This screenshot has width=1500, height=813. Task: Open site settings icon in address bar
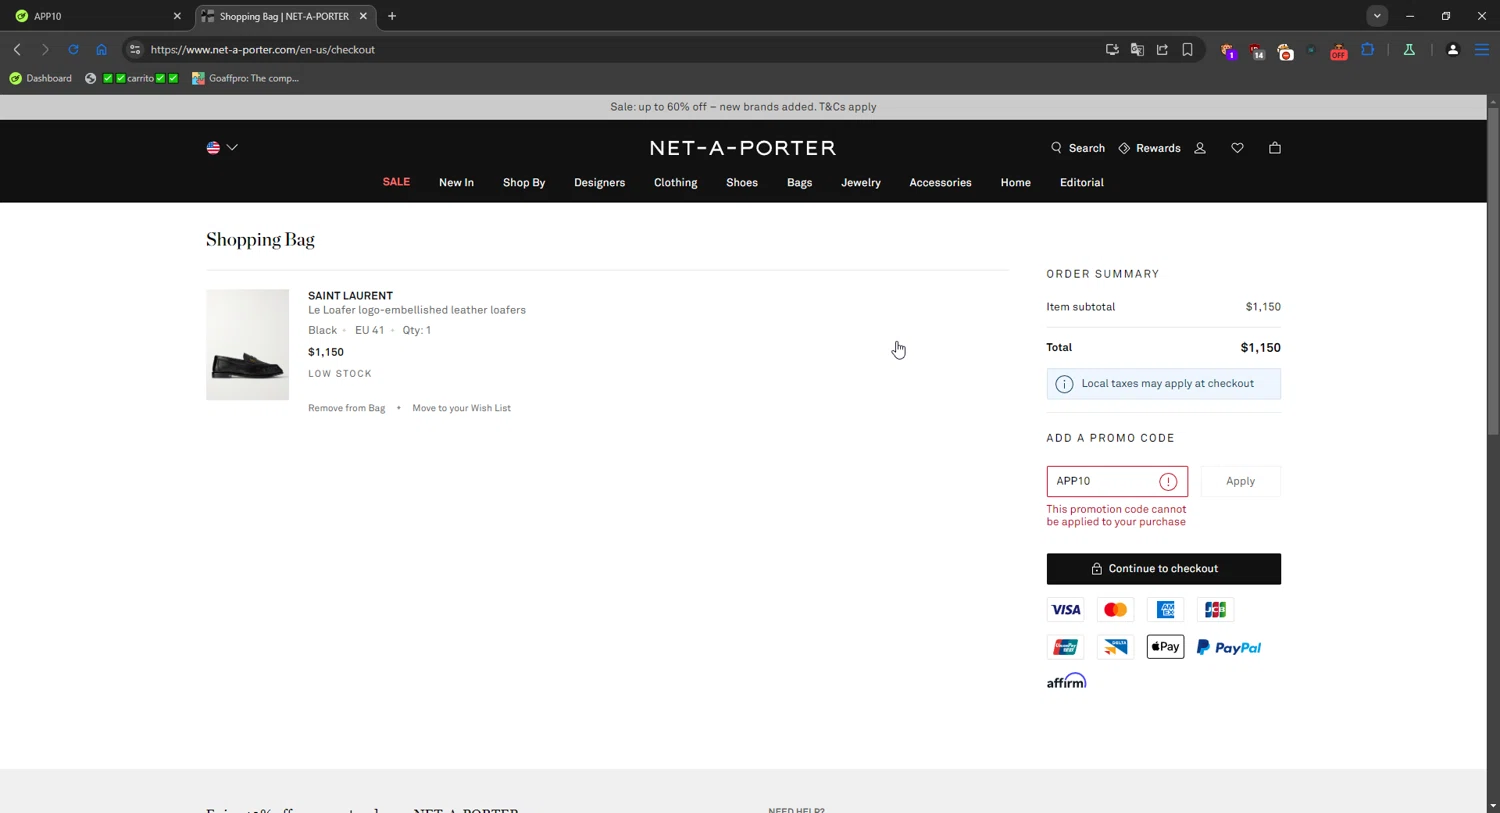tap(135, 49)
